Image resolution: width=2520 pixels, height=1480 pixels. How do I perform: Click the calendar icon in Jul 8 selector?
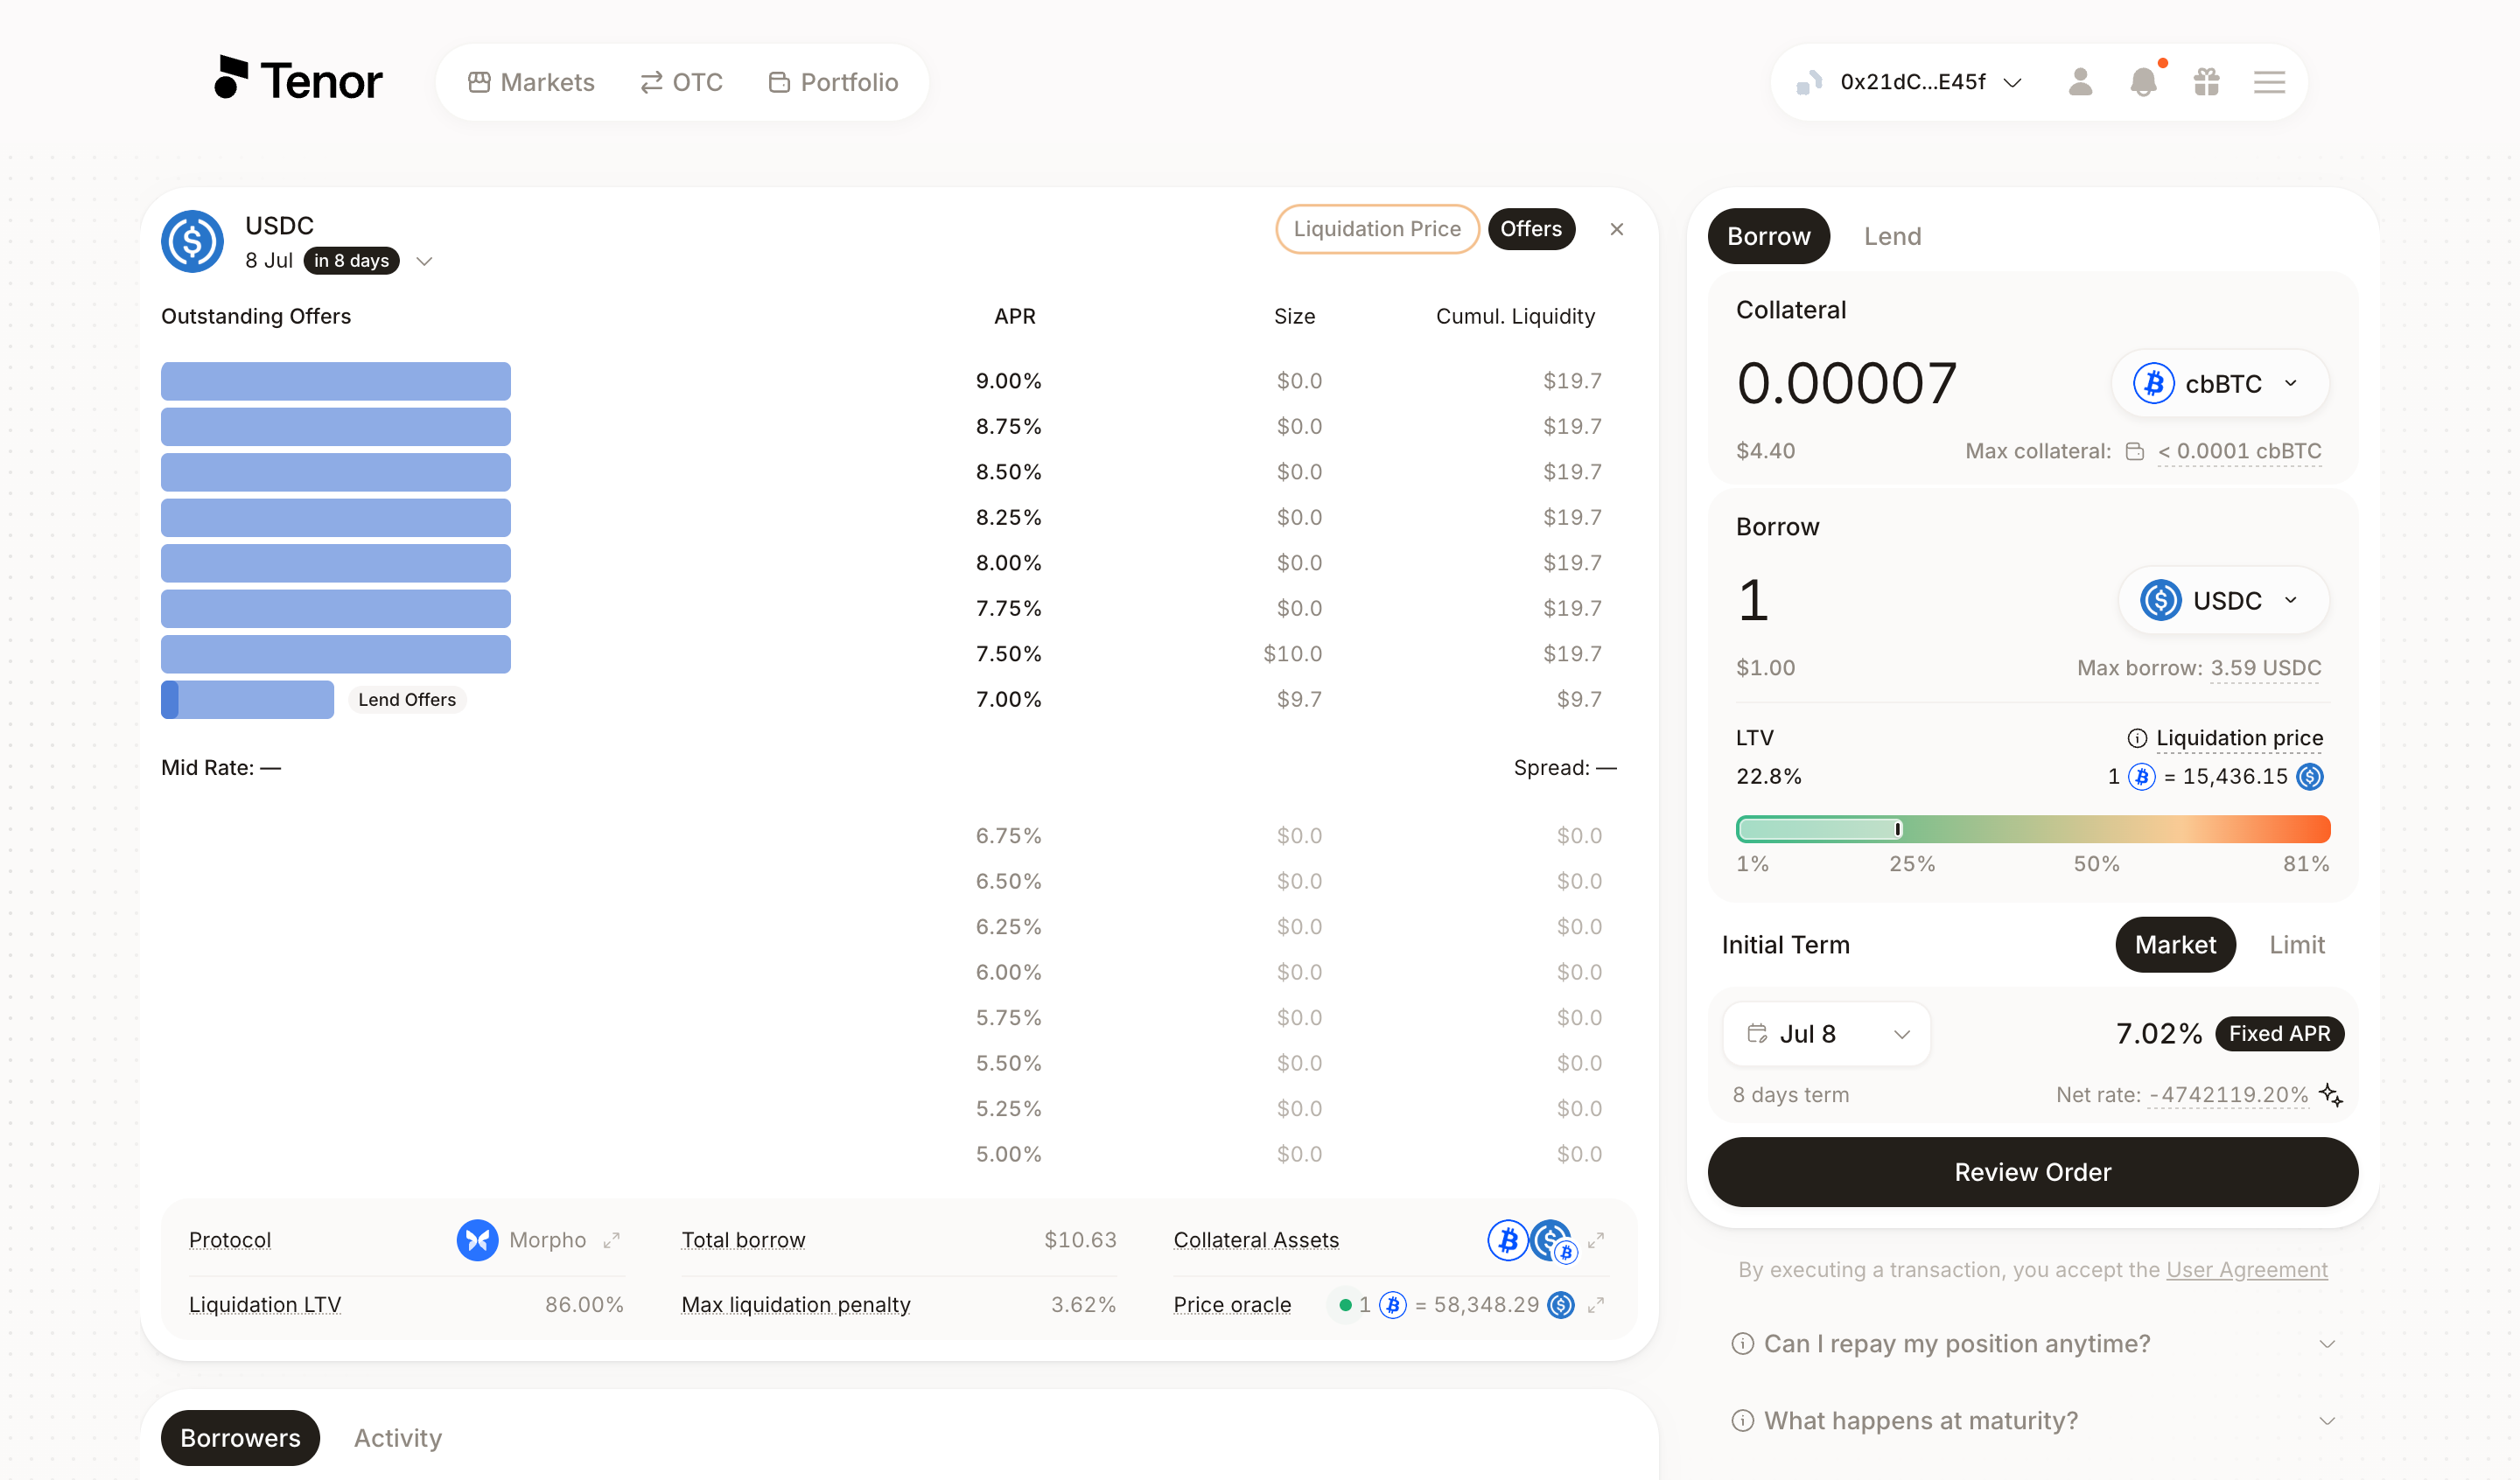1756,1033
